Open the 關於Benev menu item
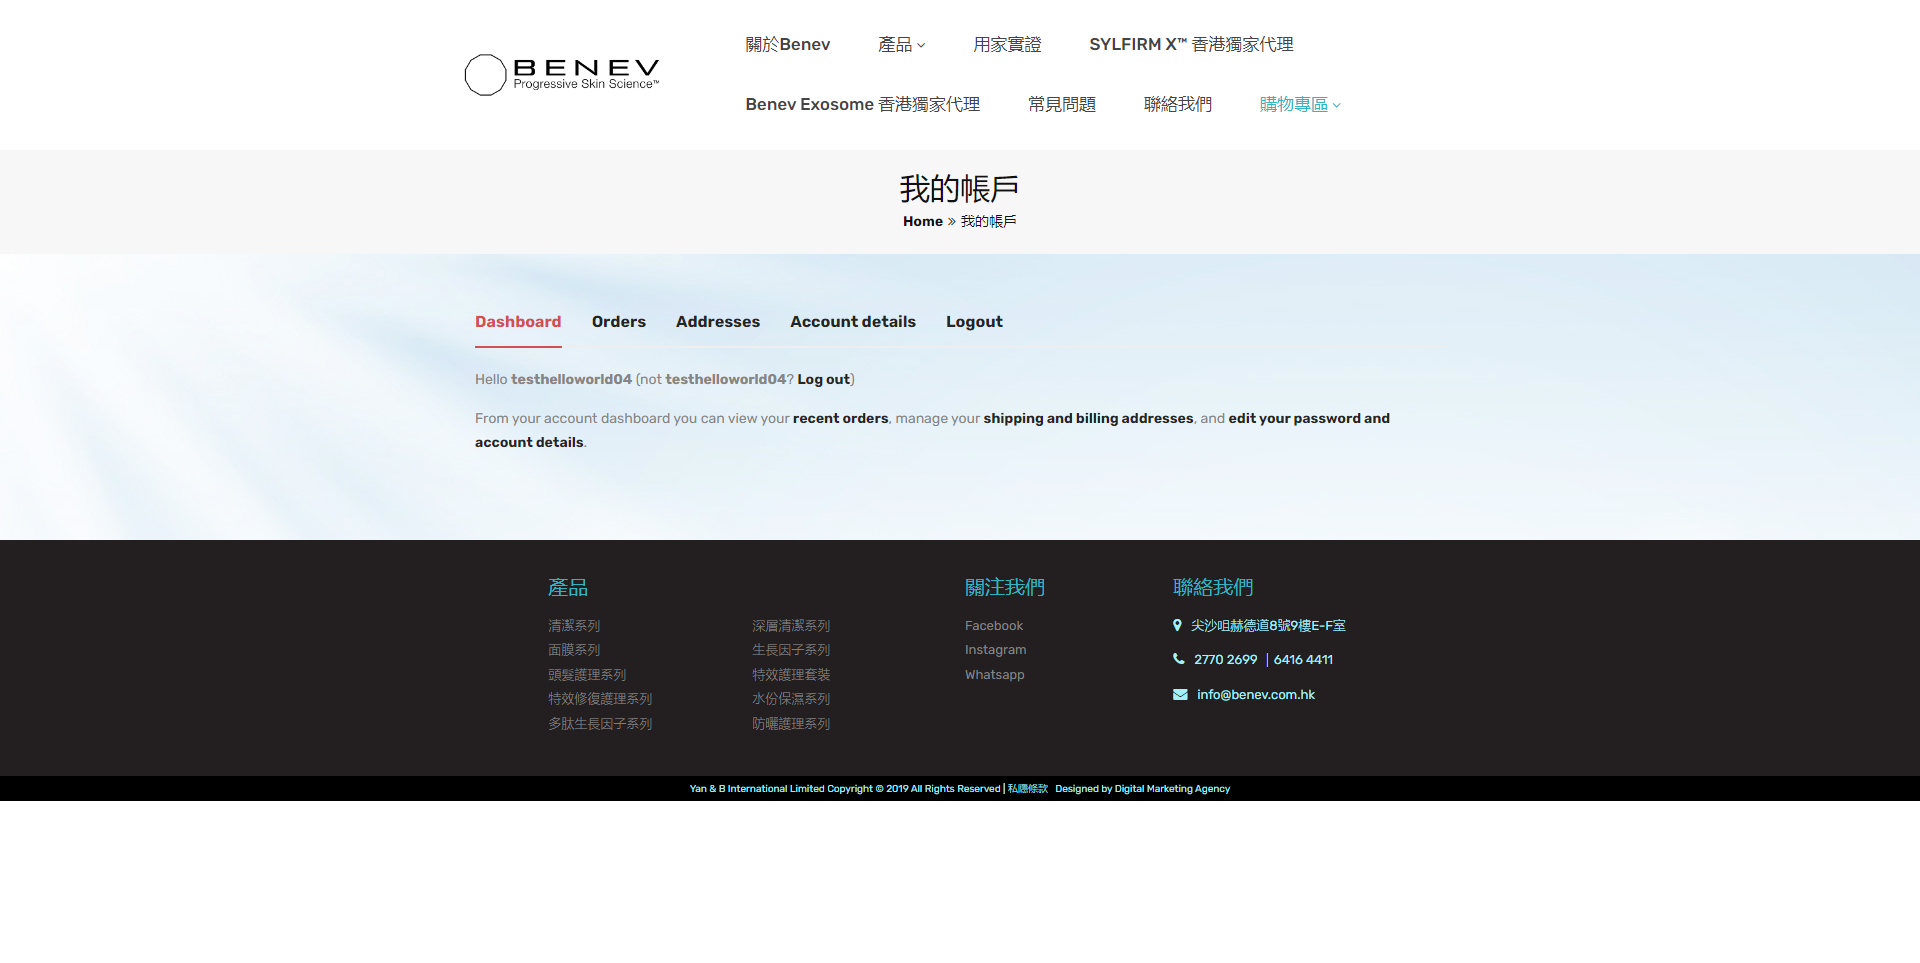 [x=787, y=45]
